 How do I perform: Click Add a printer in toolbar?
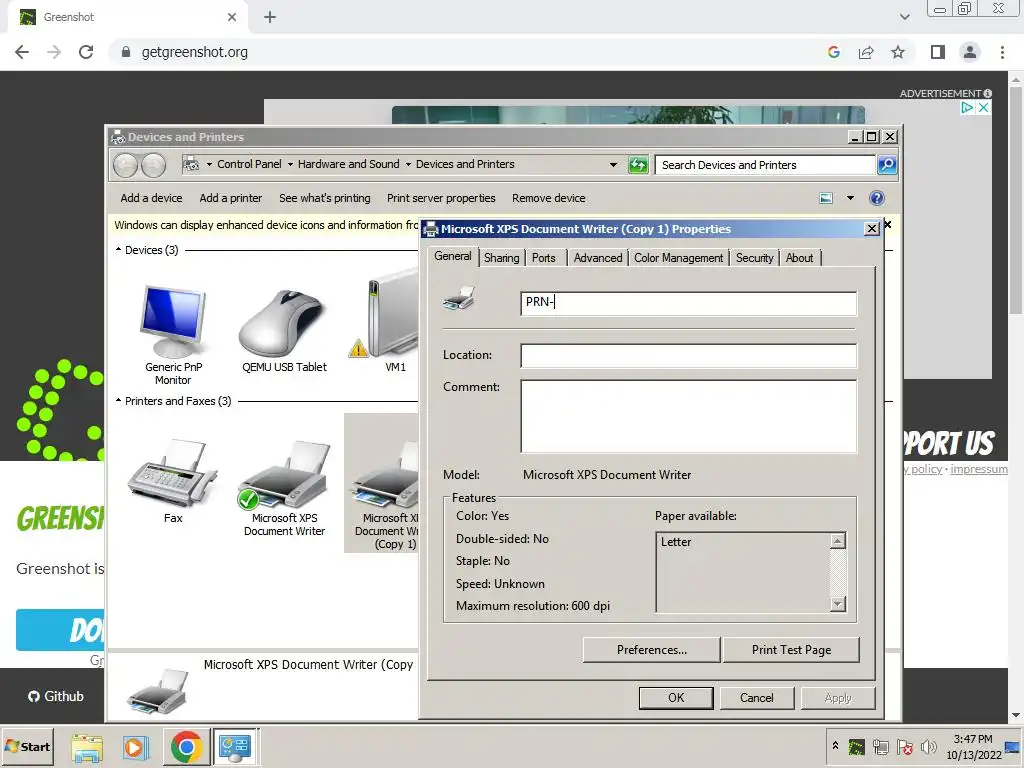[x=231, y=198]
